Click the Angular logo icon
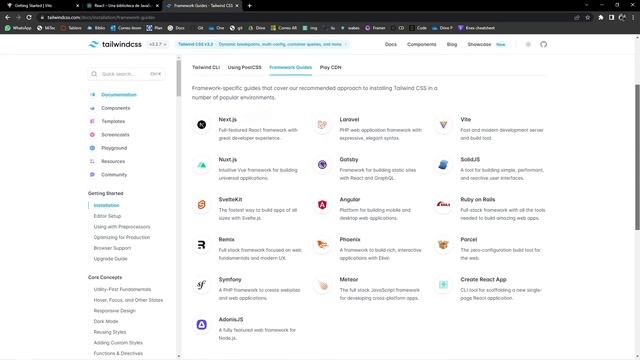 tap(322, 205)
